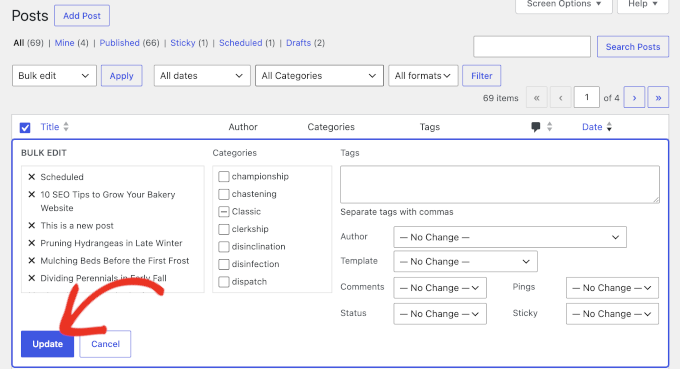Expand the Help panel
The height and width of the screenshot is (369, 680).
pos(643,4)
